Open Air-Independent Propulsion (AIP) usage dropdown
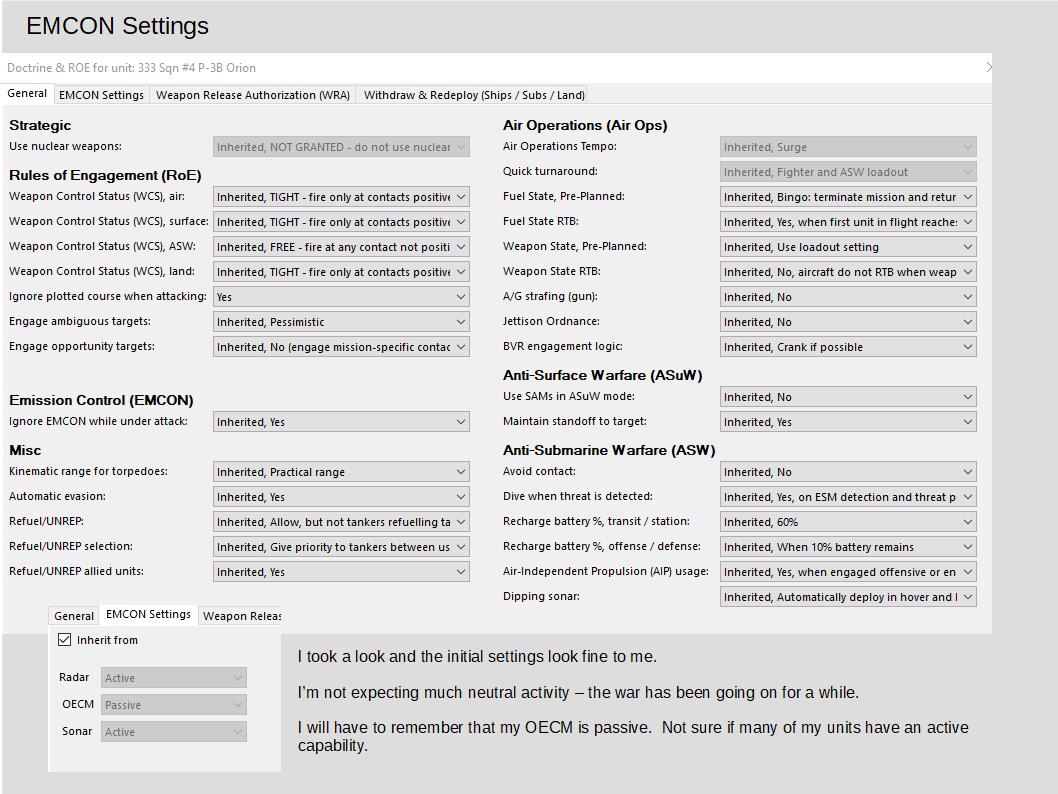 coord(848,571)
